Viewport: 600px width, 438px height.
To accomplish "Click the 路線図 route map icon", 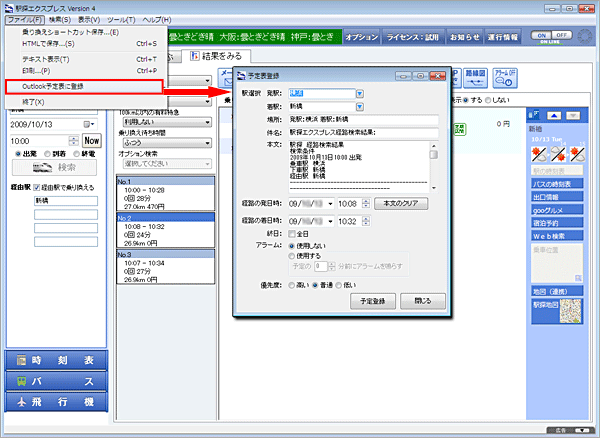I will tap(477, 78).
